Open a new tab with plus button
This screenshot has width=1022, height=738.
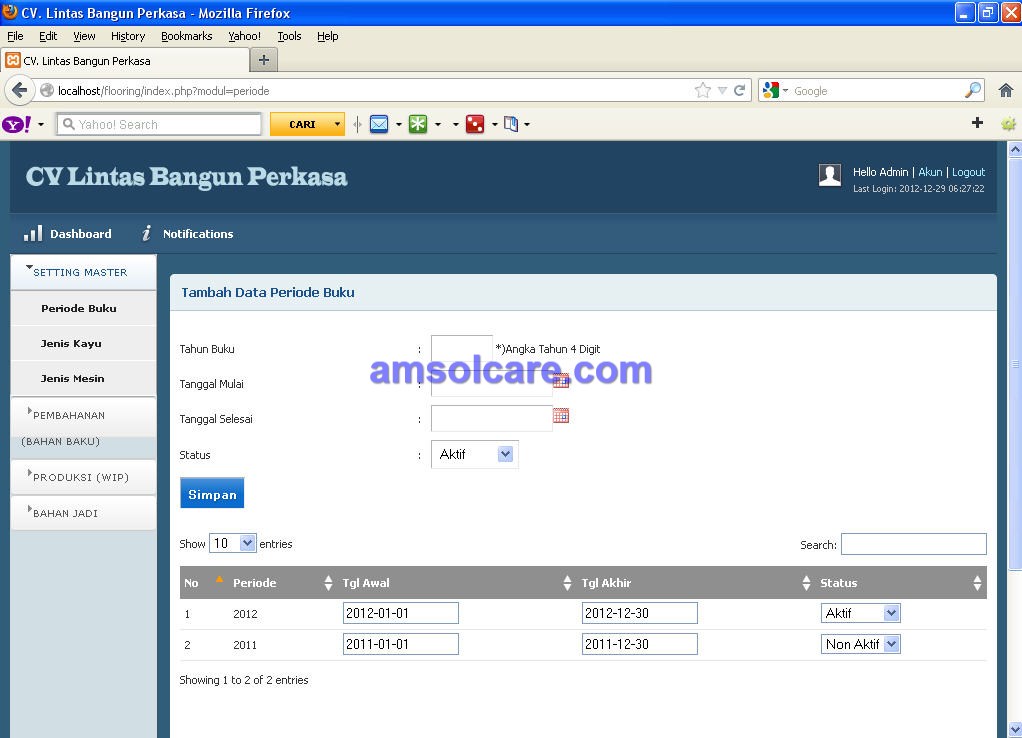[264, 61]
